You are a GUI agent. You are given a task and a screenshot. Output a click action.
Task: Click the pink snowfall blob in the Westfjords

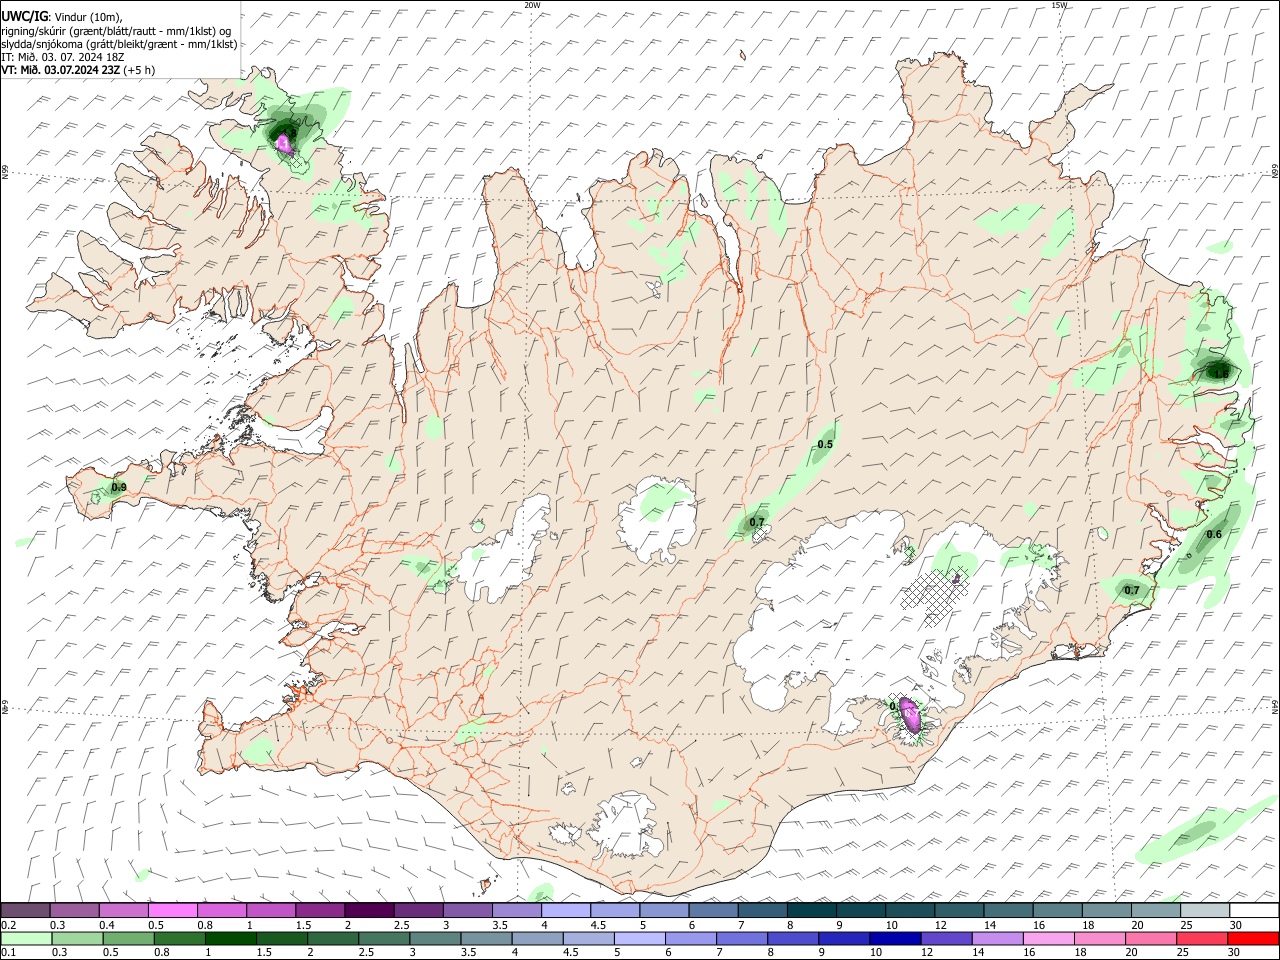coord(284,143)
